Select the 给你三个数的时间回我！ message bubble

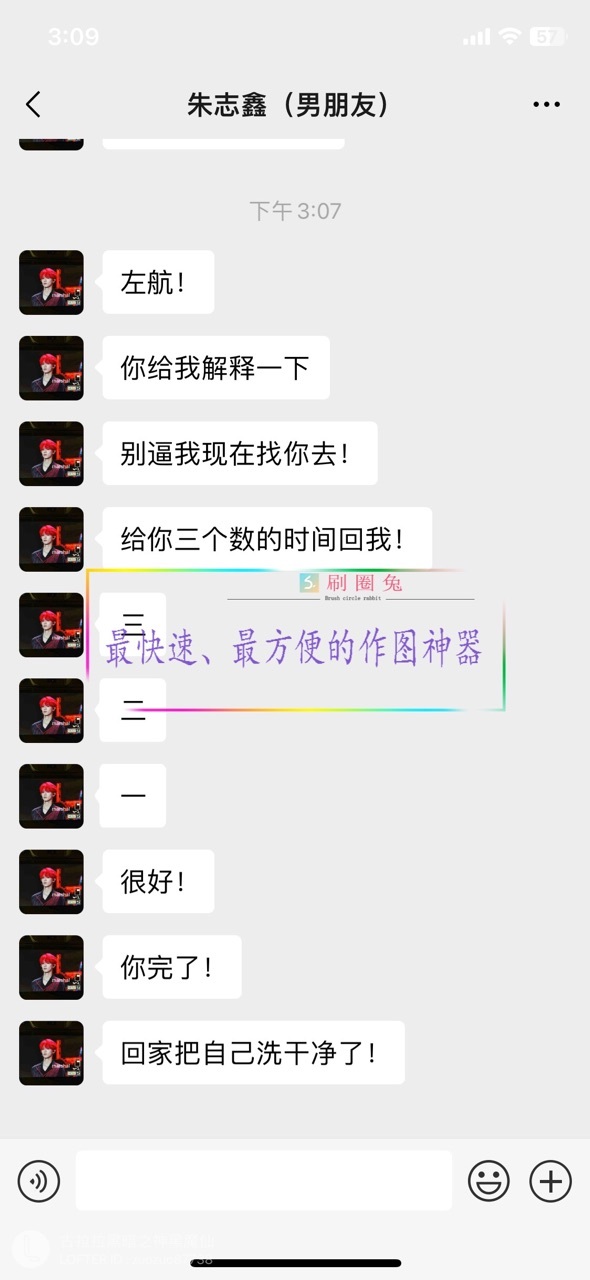coord(267,539)
